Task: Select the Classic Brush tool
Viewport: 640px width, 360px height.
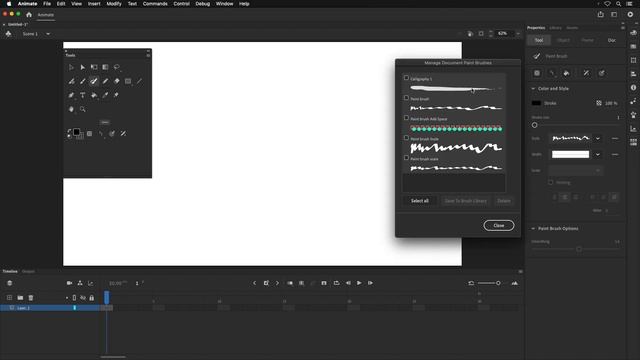Action: click(82, 81)
